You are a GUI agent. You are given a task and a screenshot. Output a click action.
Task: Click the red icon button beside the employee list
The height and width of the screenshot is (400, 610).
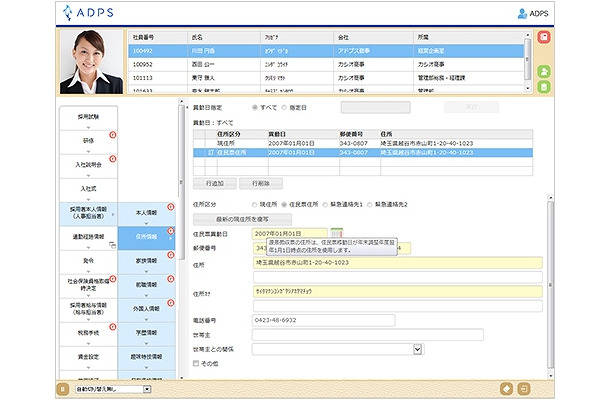tap(543, 37)
